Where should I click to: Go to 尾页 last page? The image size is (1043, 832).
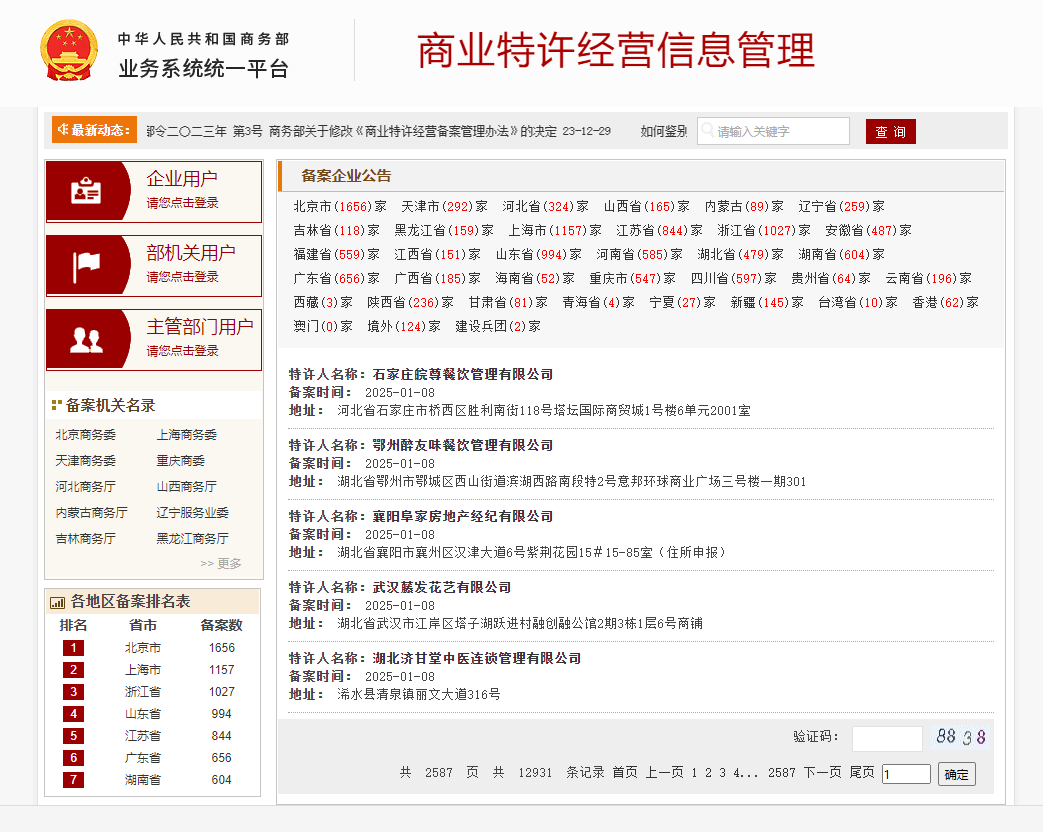tap(862, 772)
